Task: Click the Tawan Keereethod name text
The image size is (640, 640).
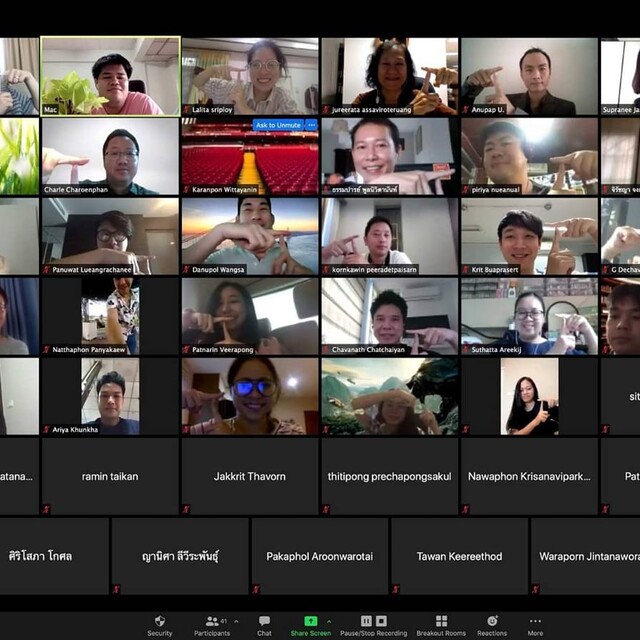Action: tap(459, 556)
